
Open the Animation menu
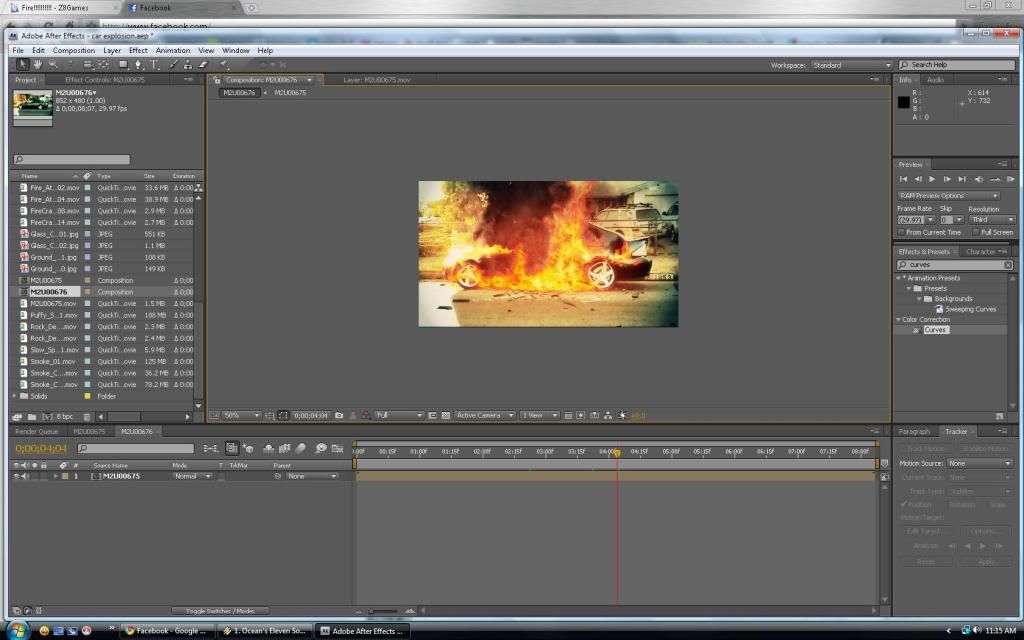click(172, 50)
